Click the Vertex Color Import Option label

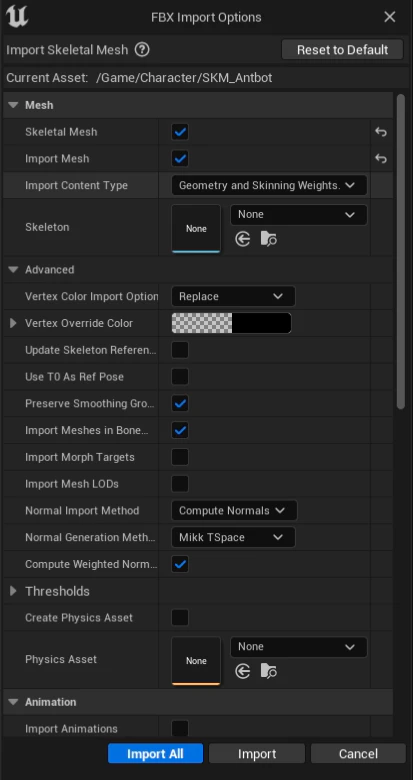coord(92,296)
